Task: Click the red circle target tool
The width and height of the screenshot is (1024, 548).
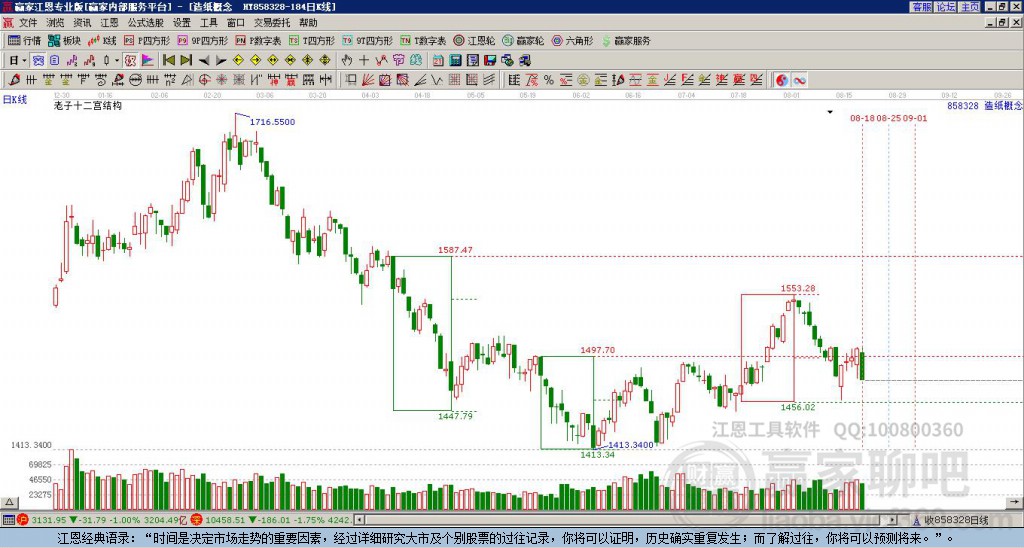Action: [x=204, y=80]
